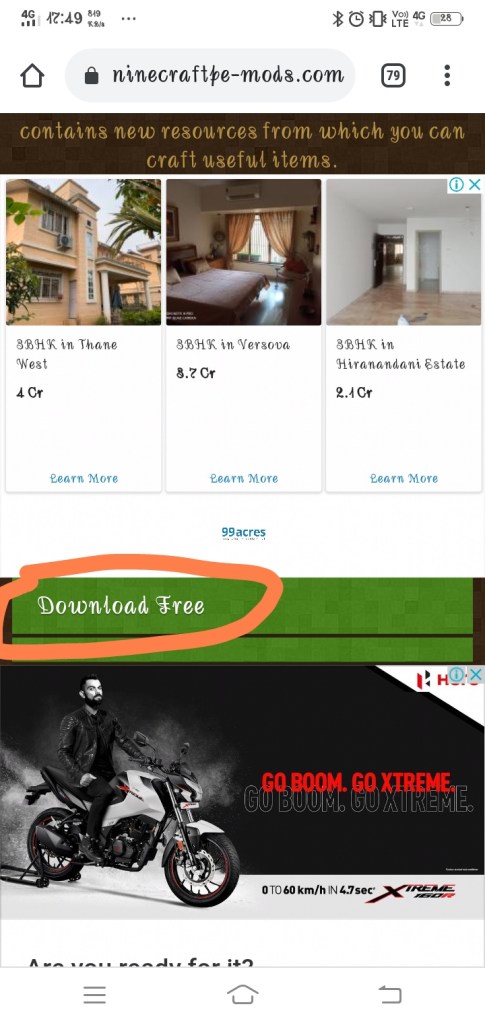Open the Thane West house photo
This screenshot has width=485, height=1023.
pos(84,252)
